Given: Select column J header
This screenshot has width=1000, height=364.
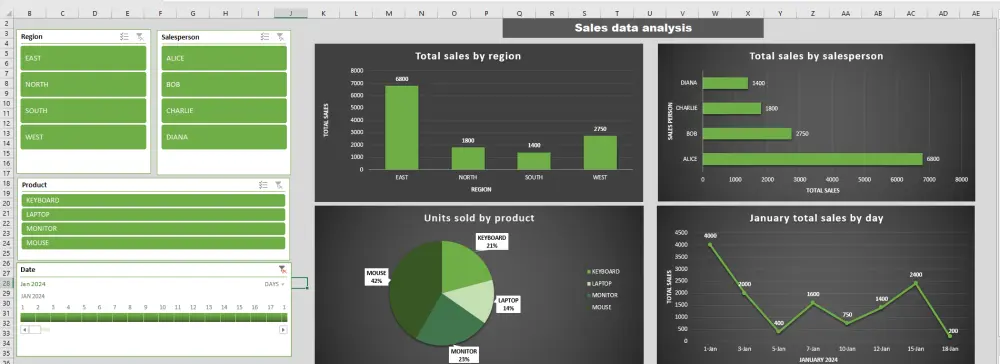Looking at the screenshot, I should [291, 13].
